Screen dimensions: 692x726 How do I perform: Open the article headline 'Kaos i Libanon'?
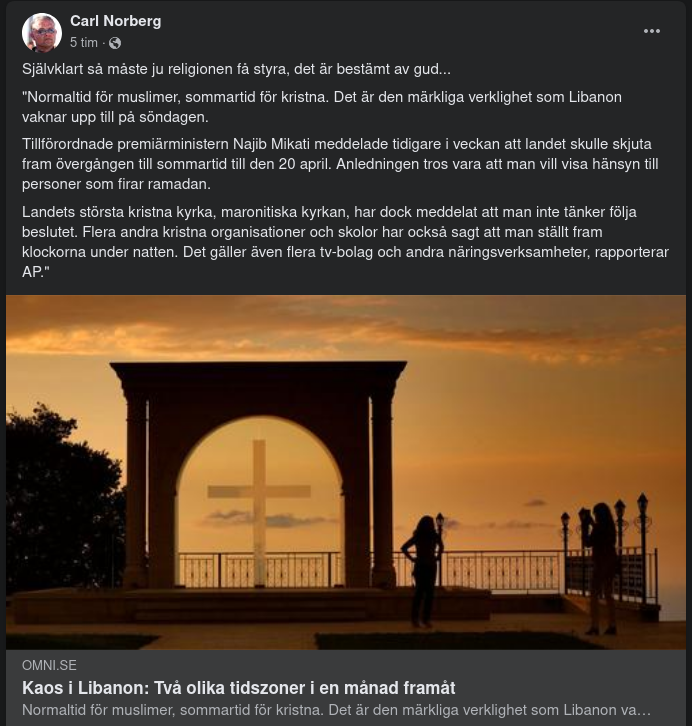click(238, 688)
